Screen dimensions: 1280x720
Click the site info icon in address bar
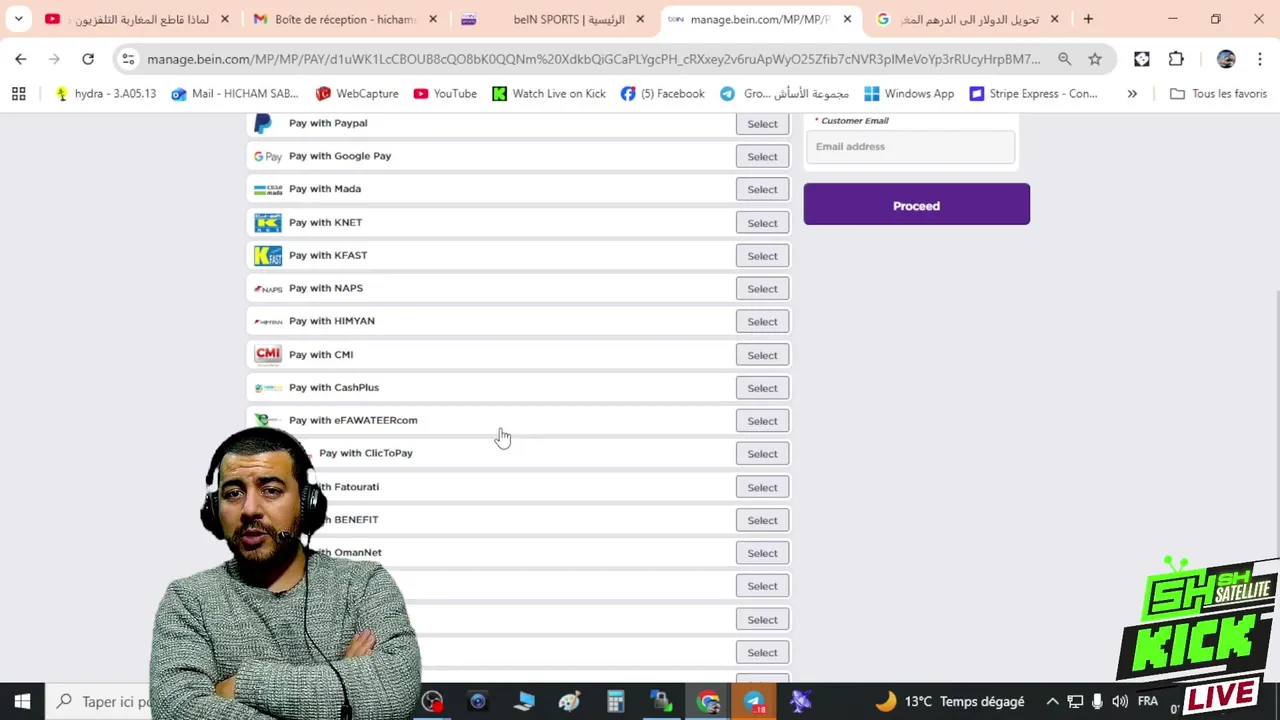(128, 59)
